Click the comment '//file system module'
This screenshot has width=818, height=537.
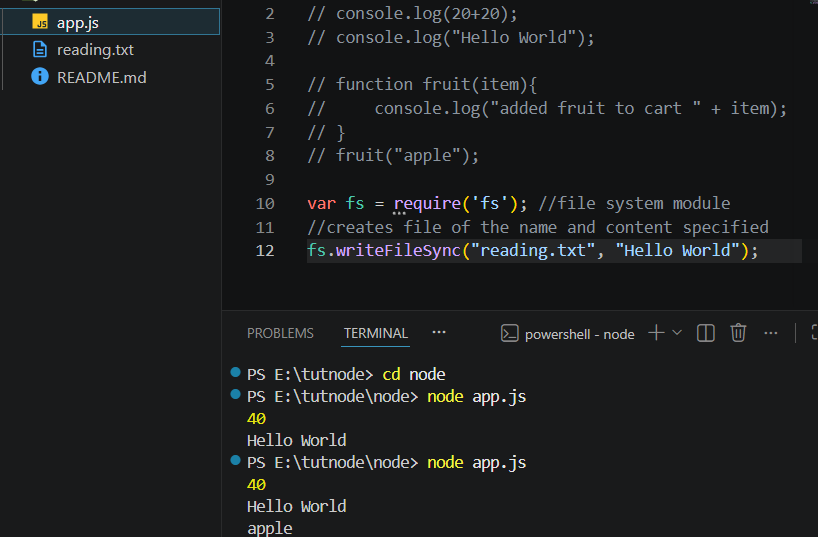click(x=634, y=203)
